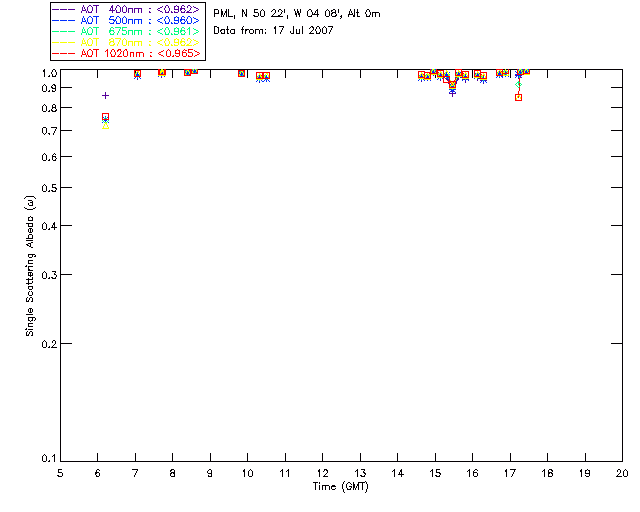The width and height of the screenshot is (640, 512).
Task: Click the y-axis tick label 0.2
Action: pyautogui.click(x=49, y=344)
